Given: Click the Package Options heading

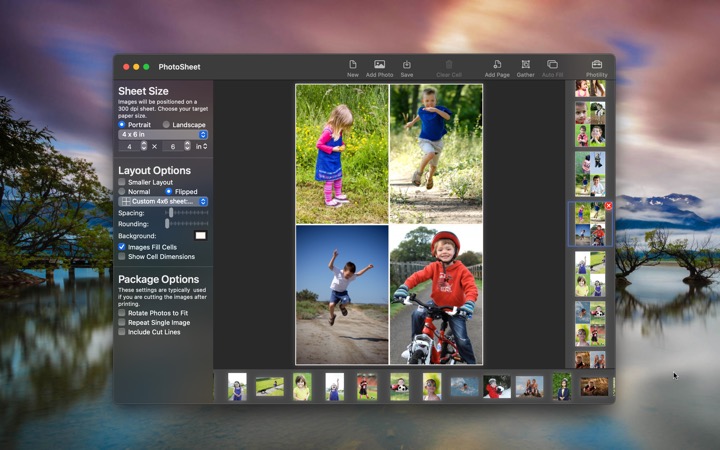Looking at the screenshot, I should [158, 279].
